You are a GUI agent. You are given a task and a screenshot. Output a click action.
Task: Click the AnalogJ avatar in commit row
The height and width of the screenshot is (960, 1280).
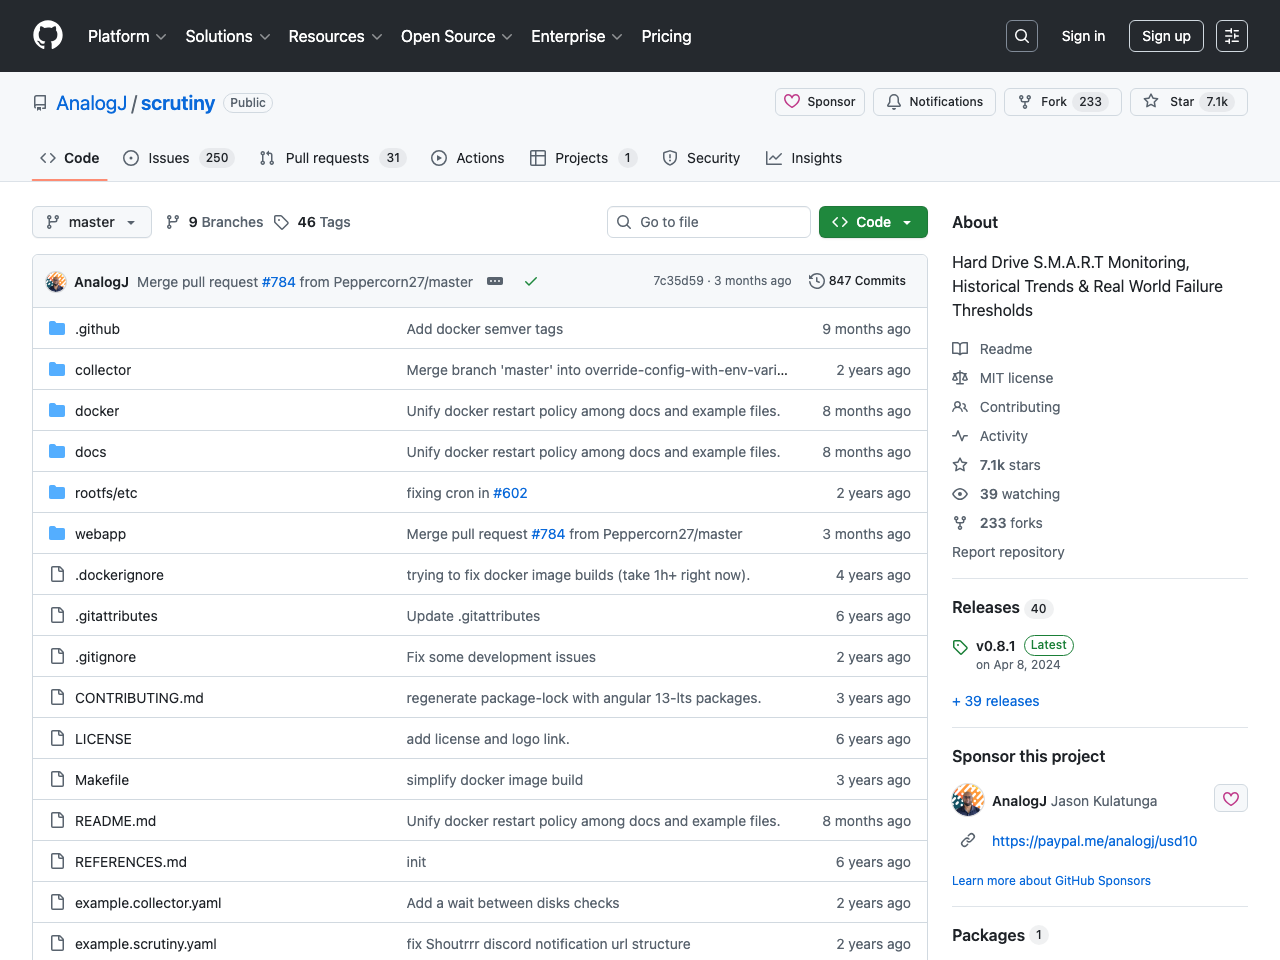(x=56, y=282)
